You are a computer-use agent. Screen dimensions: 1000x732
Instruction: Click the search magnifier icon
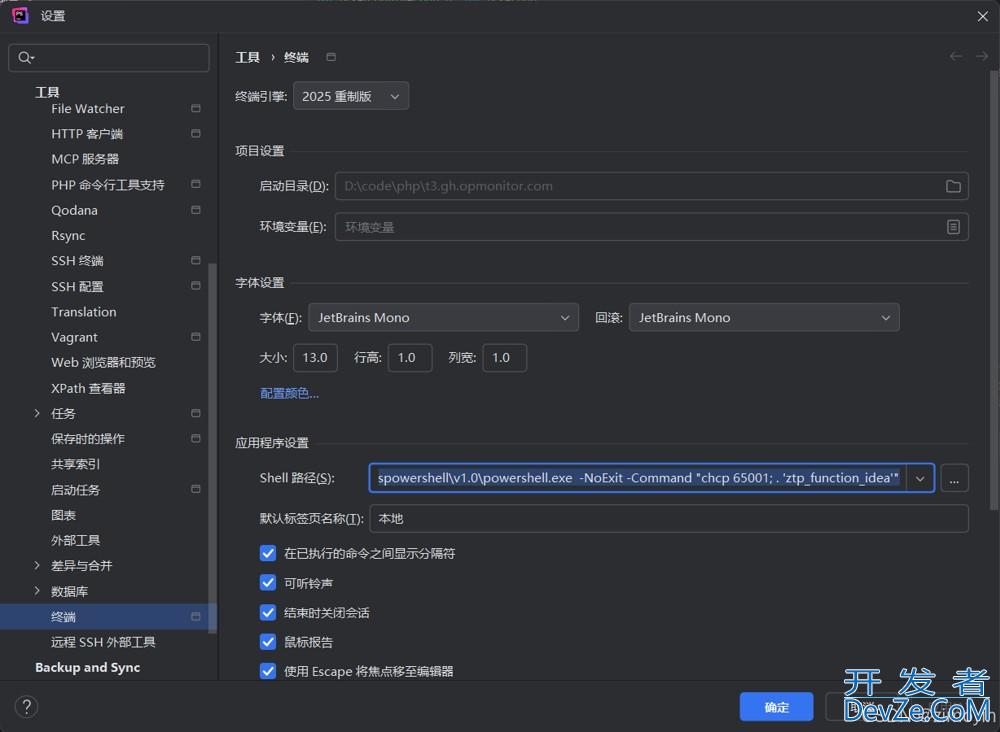(25, 57)
